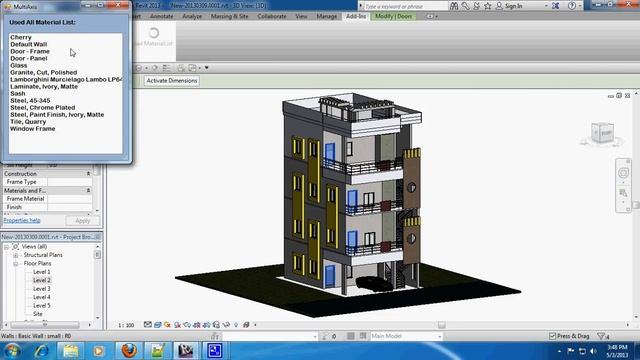
Task: Click the ViewCube in the 3D view
Action: [x=602, y=133]
